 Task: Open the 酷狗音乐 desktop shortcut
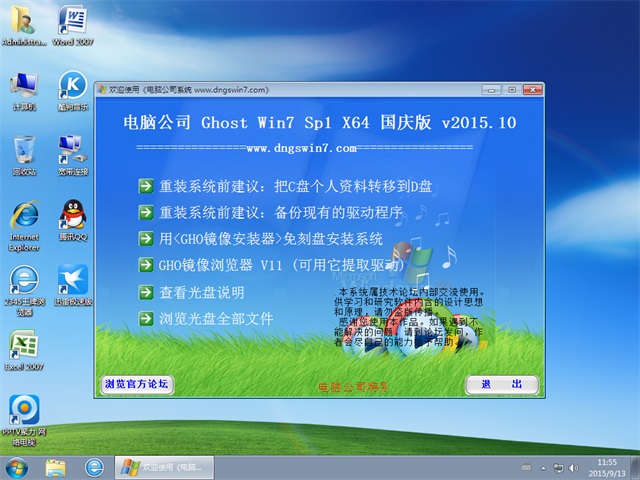click(71, 88)
